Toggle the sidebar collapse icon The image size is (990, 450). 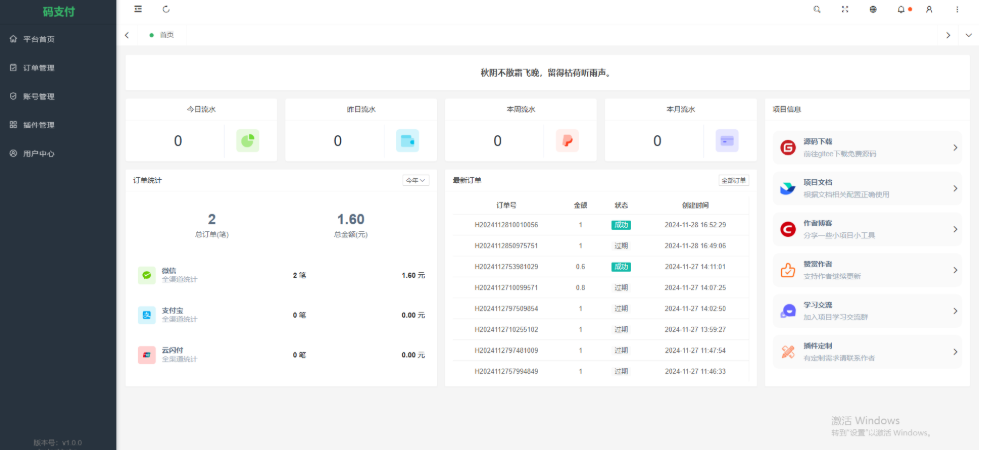point(138,9)
